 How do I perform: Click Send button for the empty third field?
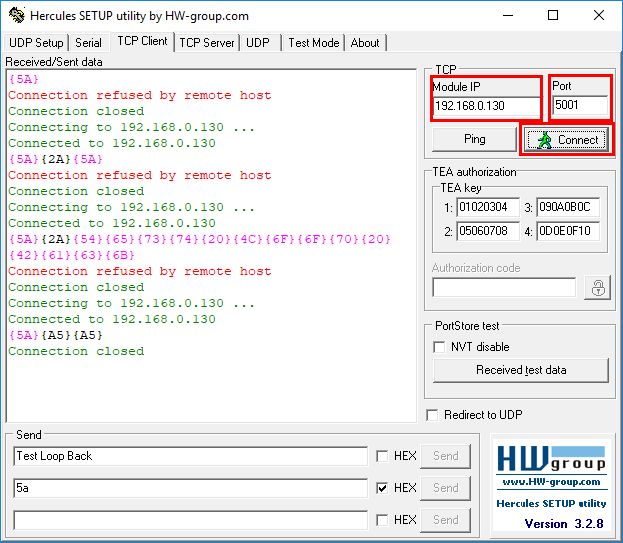tap(446, 520)
